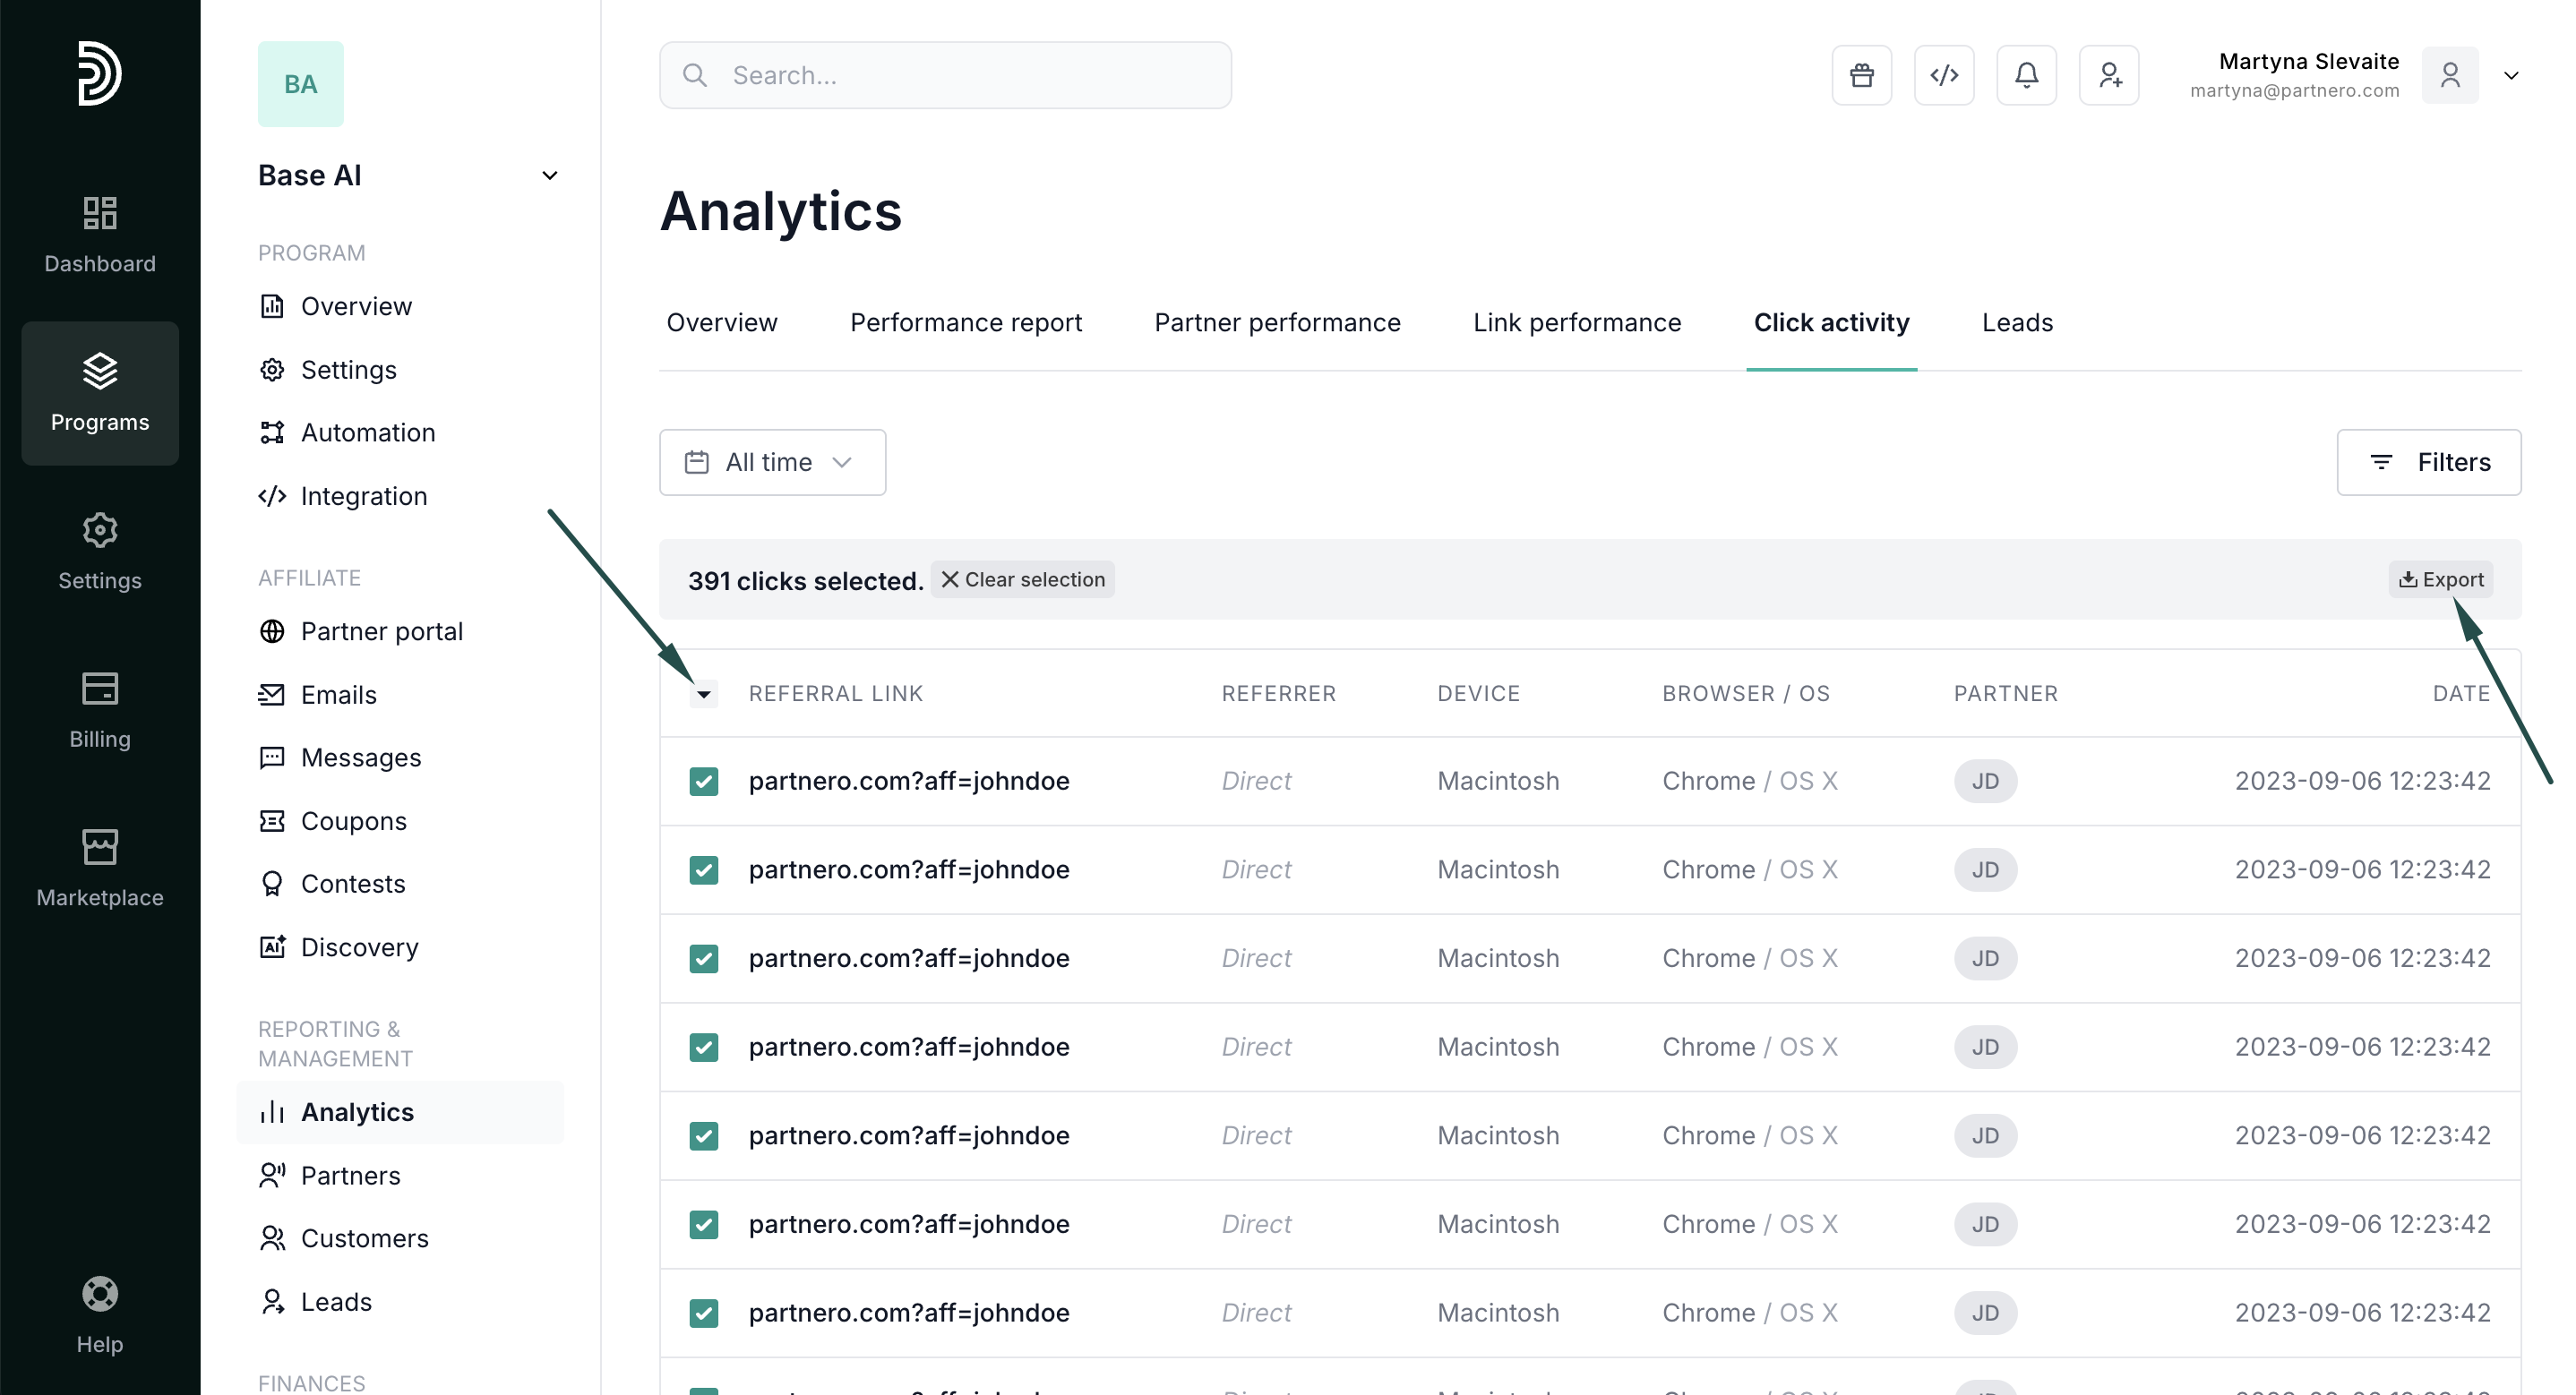Switch to the Partner performance tab
The width and height of the screenshot is (2576, 1395).
coord(1277,322)
